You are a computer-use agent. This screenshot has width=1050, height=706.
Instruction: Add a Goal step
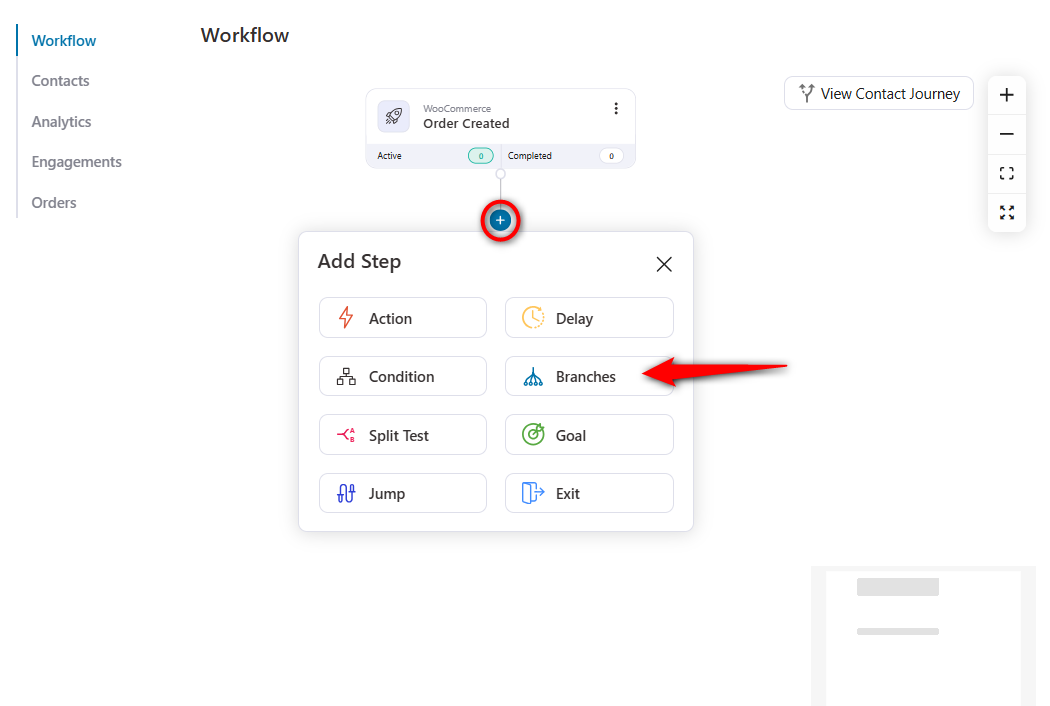click(589, 435)
